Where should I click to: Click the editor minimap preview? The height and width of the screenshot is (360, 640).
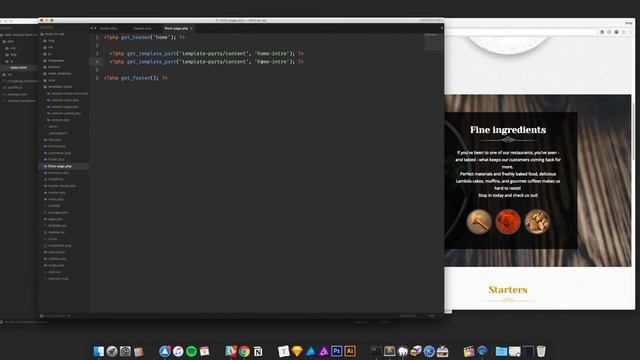click(x=433, y=42)
